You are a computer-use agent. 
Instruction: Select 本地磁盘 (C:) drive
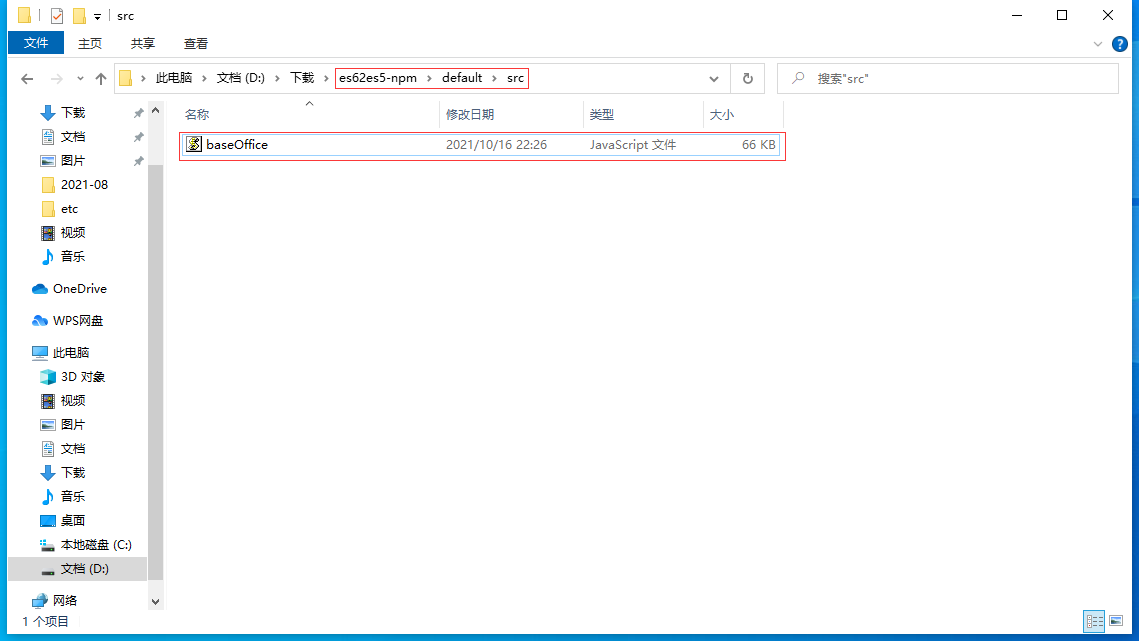coord(95,545)
